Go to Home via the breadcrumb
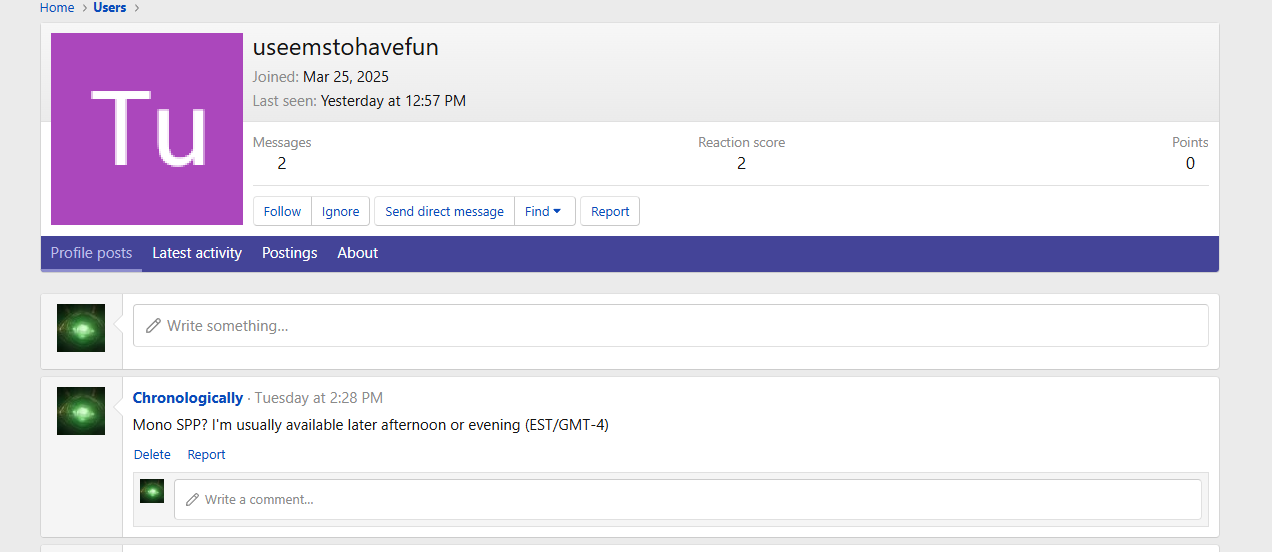Image resolution: width=1272 pixels, height=552 pixels. 57,8
